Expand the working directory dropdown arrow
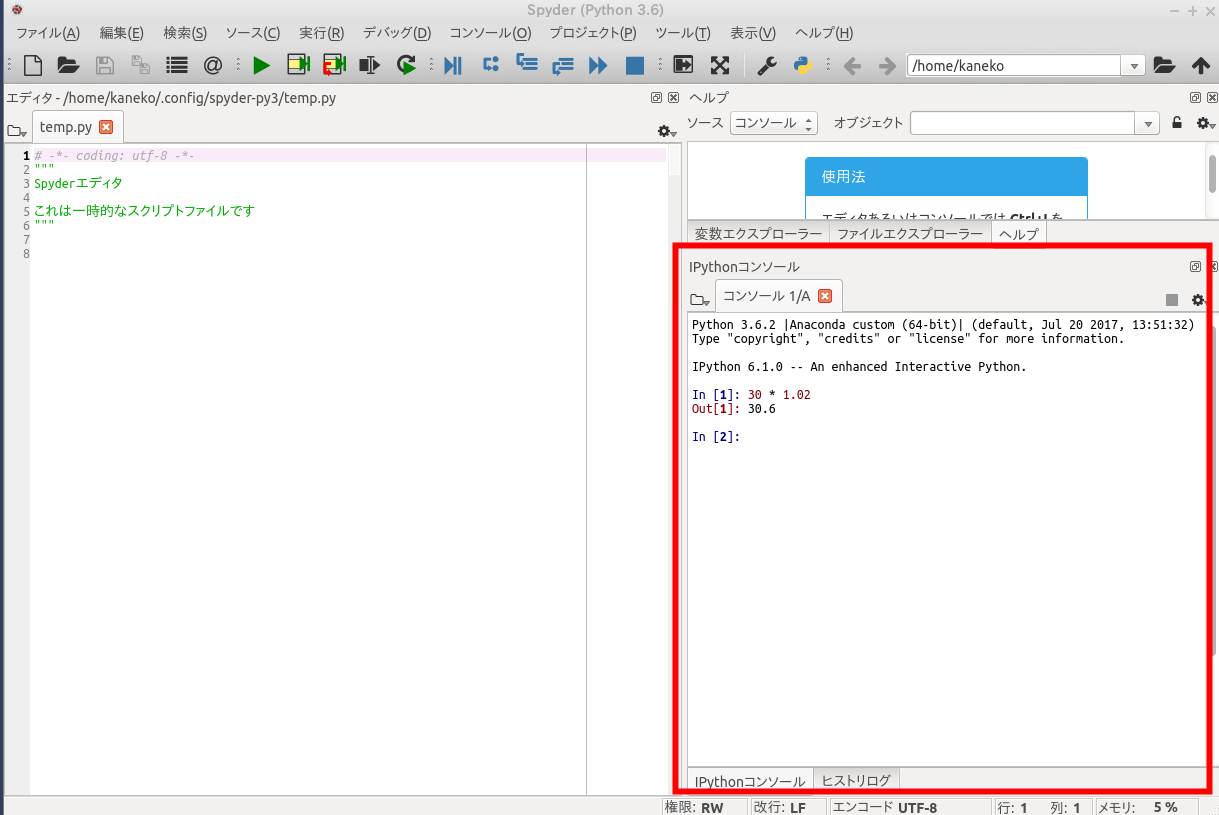The width and height of the screenshot is (1219, 815). [1134, 66]
